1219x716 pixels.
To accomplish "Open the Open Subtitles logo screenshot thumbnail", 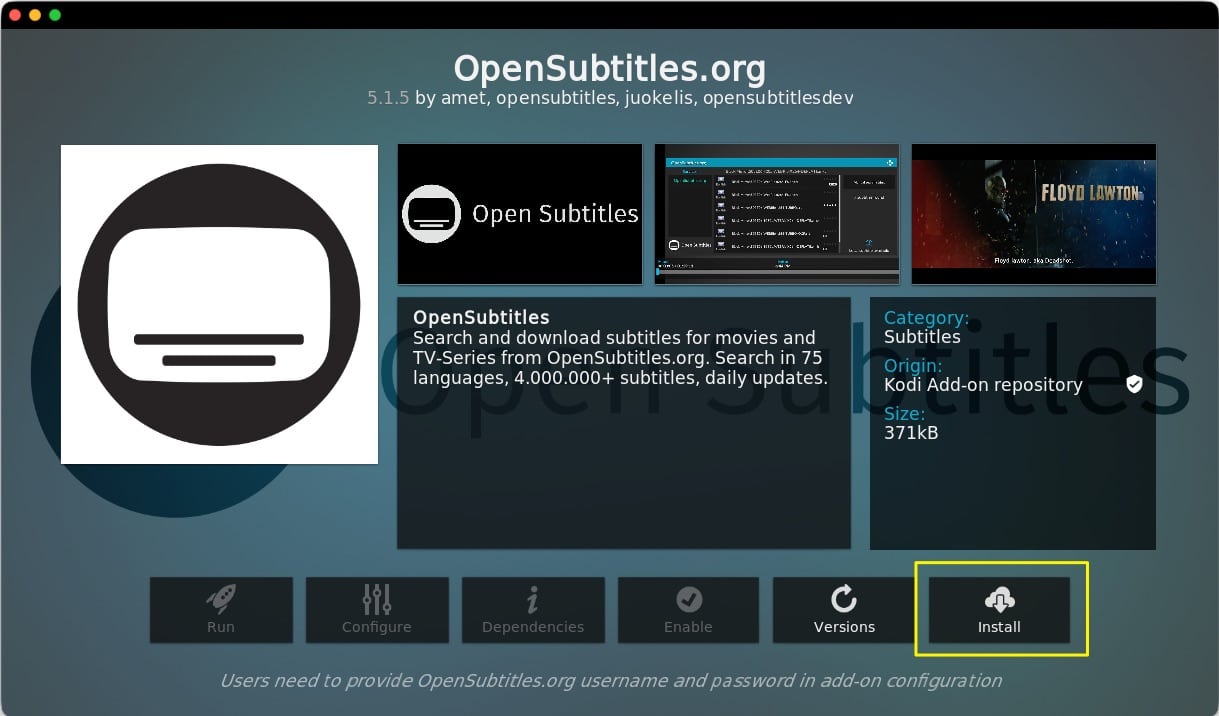I will click(x=520, y=214).
